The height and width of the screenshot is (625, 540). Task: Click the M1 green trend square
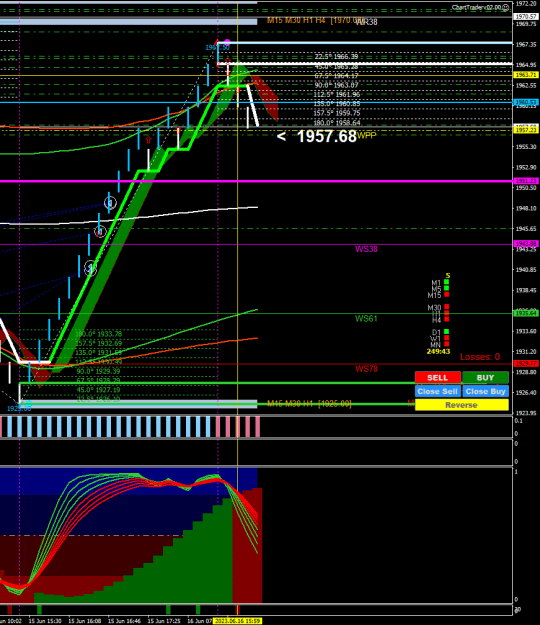pos(446,282)
